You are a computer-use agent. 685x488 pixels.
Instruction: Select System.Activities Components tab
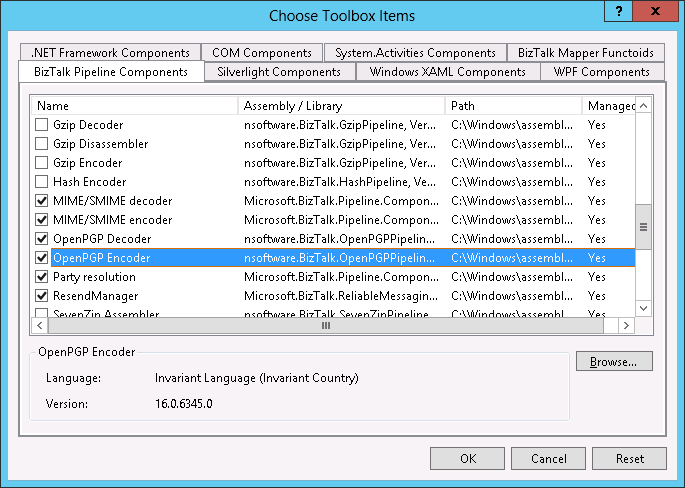[415, 53]
